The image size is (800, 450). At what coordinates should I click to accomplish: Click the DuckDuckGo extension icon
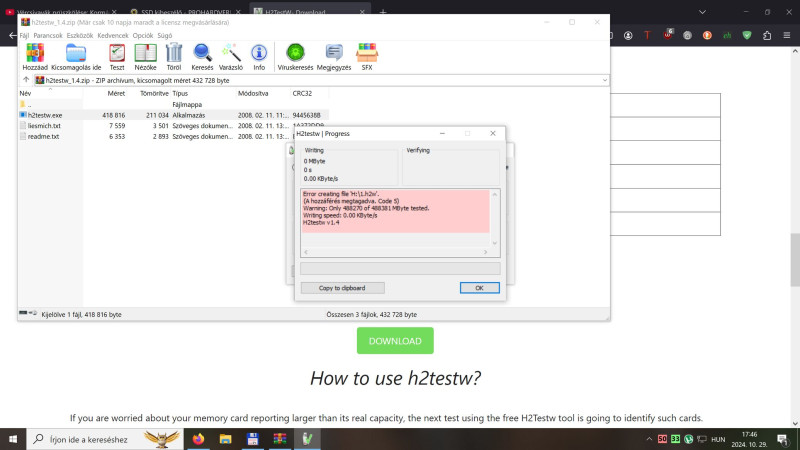tap(707, 36)
